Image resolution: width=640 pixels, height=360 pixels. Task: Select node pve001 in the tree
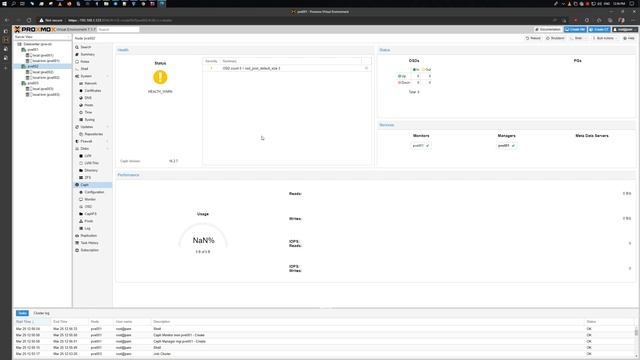(x=33, y=49)
